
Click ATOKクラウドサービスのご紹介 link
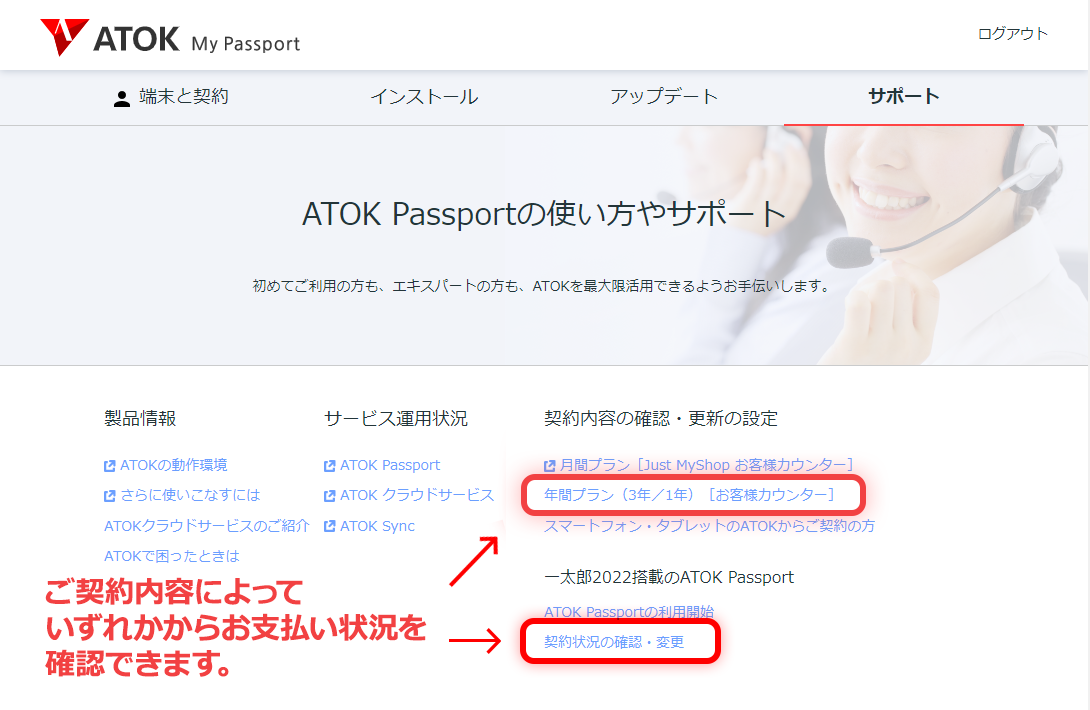pos(206,526)
